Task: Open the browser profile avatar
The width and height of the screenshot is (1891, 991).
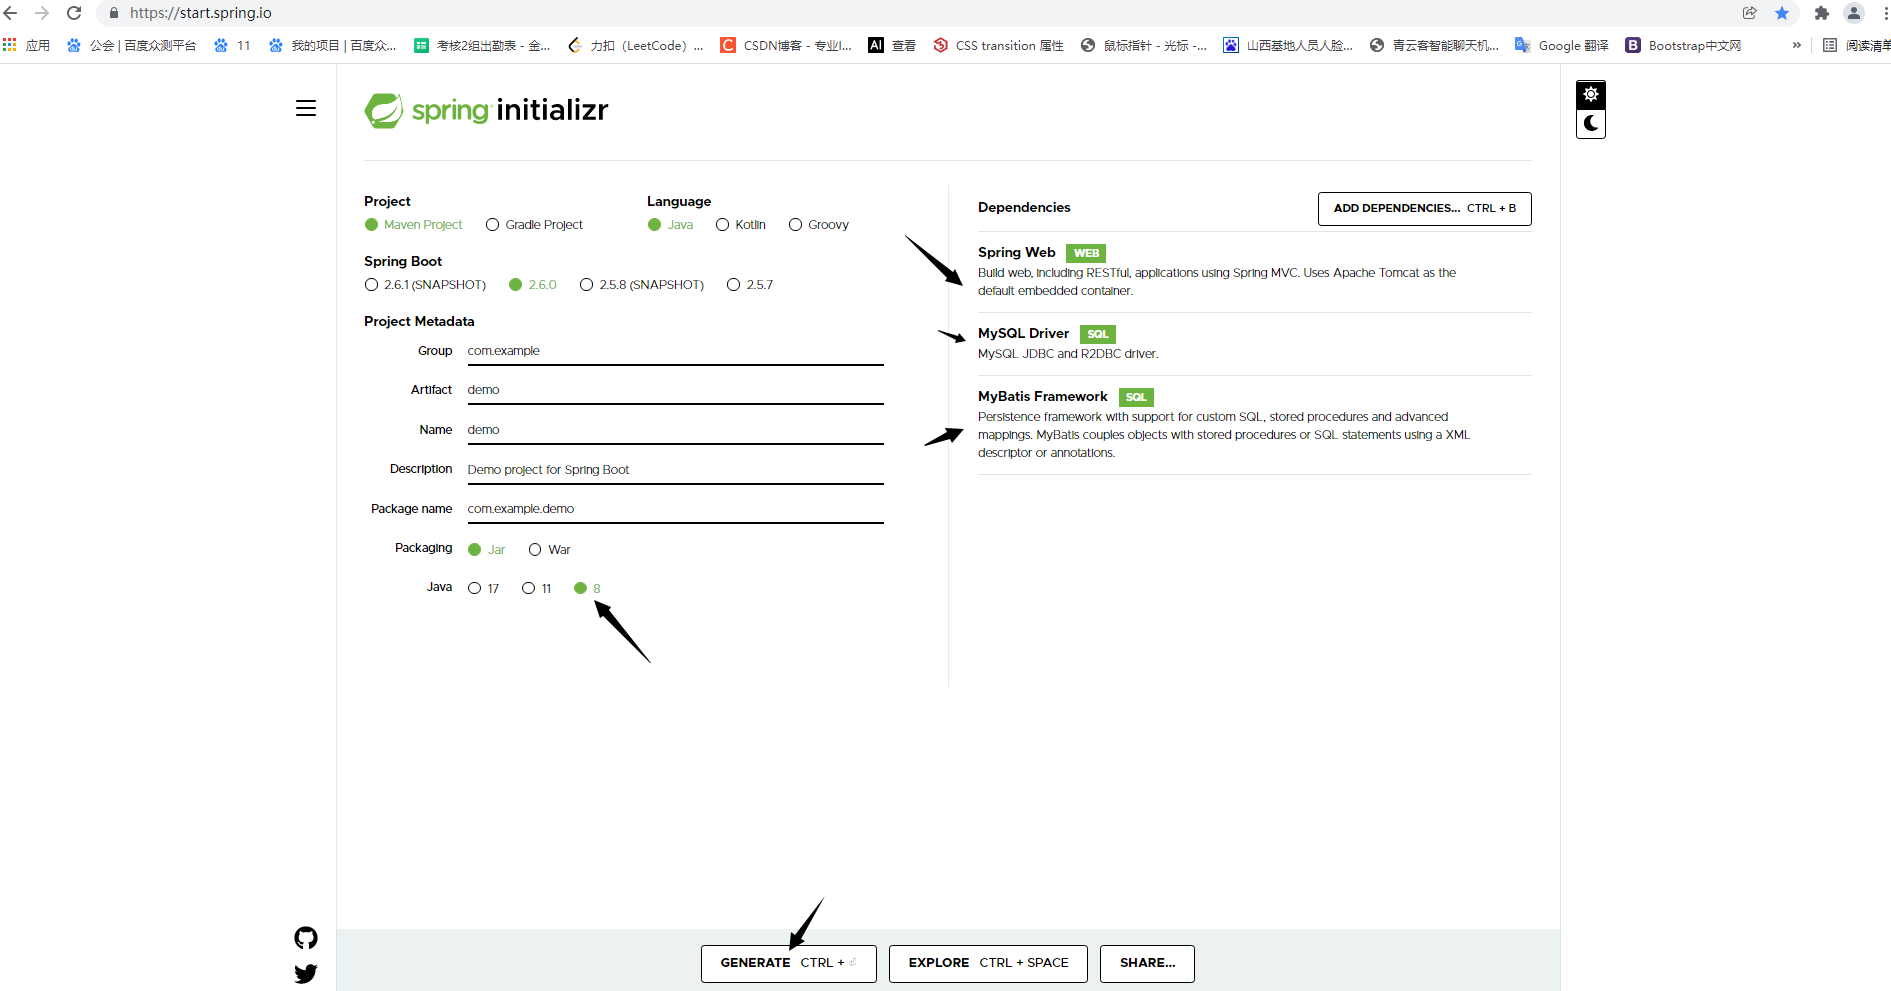Action: pyautogui.click(x=1854, y=13)
